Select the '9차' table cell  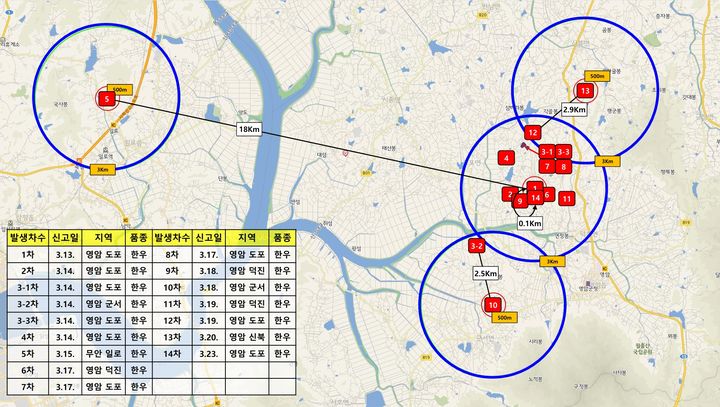(172, 271)
